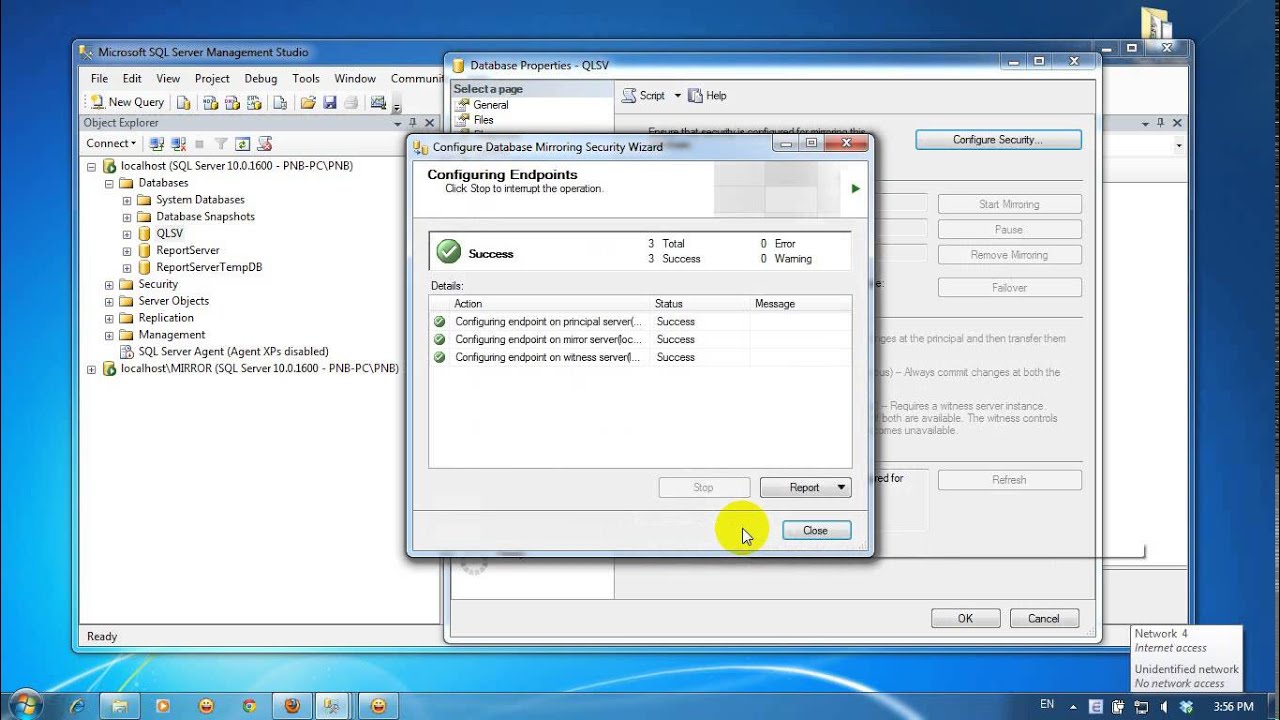Screen dimensions: 1280x720
Task: Select the QLSV database in tree
Action: coord(169,233)
